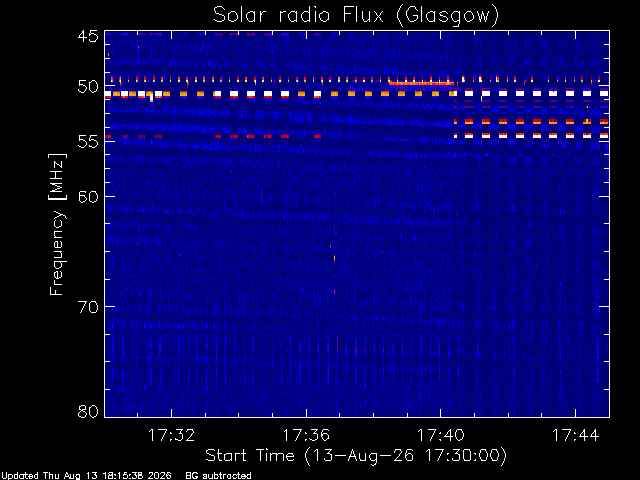Click the 17:32 time axis label
The width and height of the screenshot is (640, 480).
pos(171,435)
